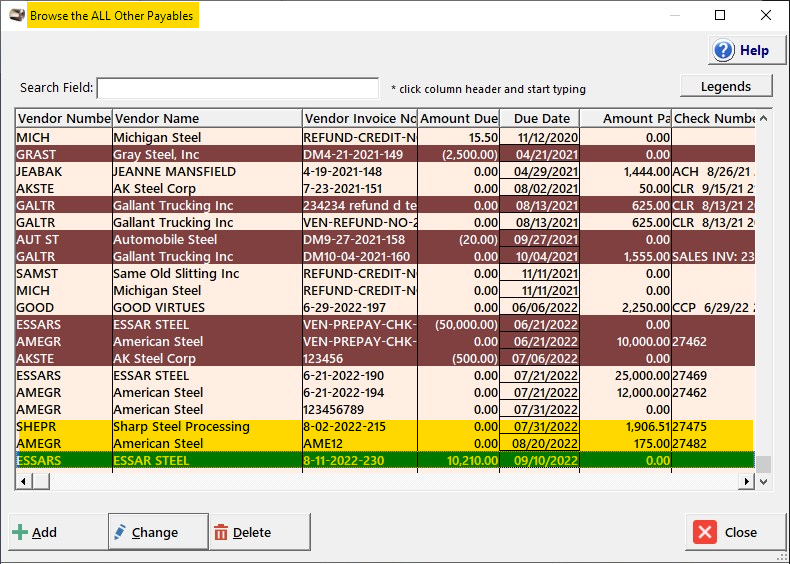This screenshot has width=790, height=564.
Task: Select the GOOD VIRTUES row
Action: click(385, 307)
